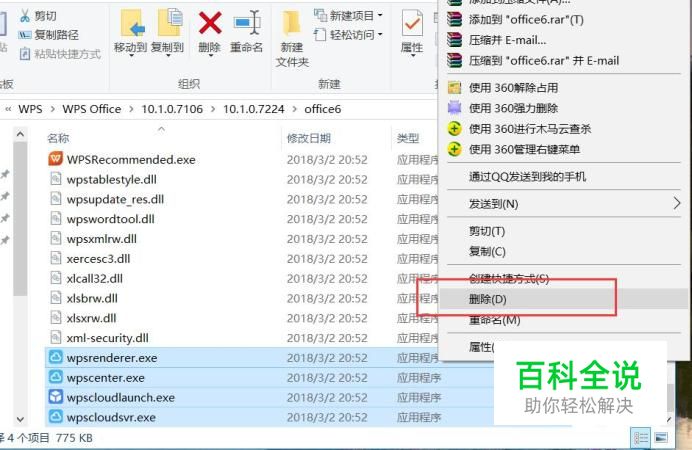This screenshot has width=692, height=450.
Task: Open Properties (属性) checkmark icon in ribbon
Action: pos(412,23)
